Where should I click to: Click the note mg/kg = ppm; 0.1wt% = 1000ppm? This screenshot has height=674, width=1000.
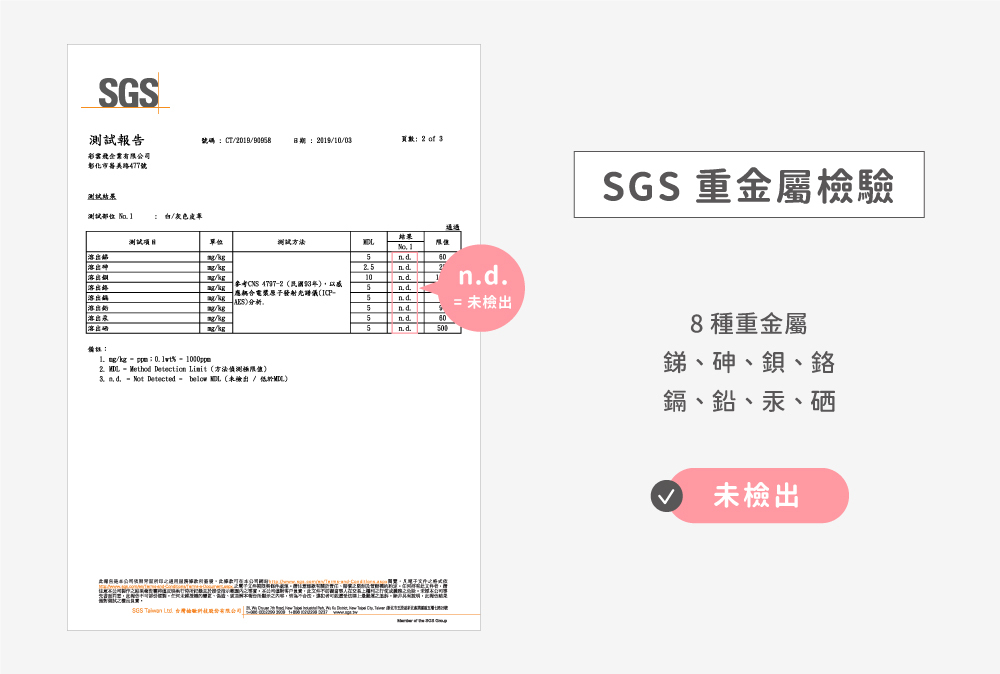(x=155, y=360)
